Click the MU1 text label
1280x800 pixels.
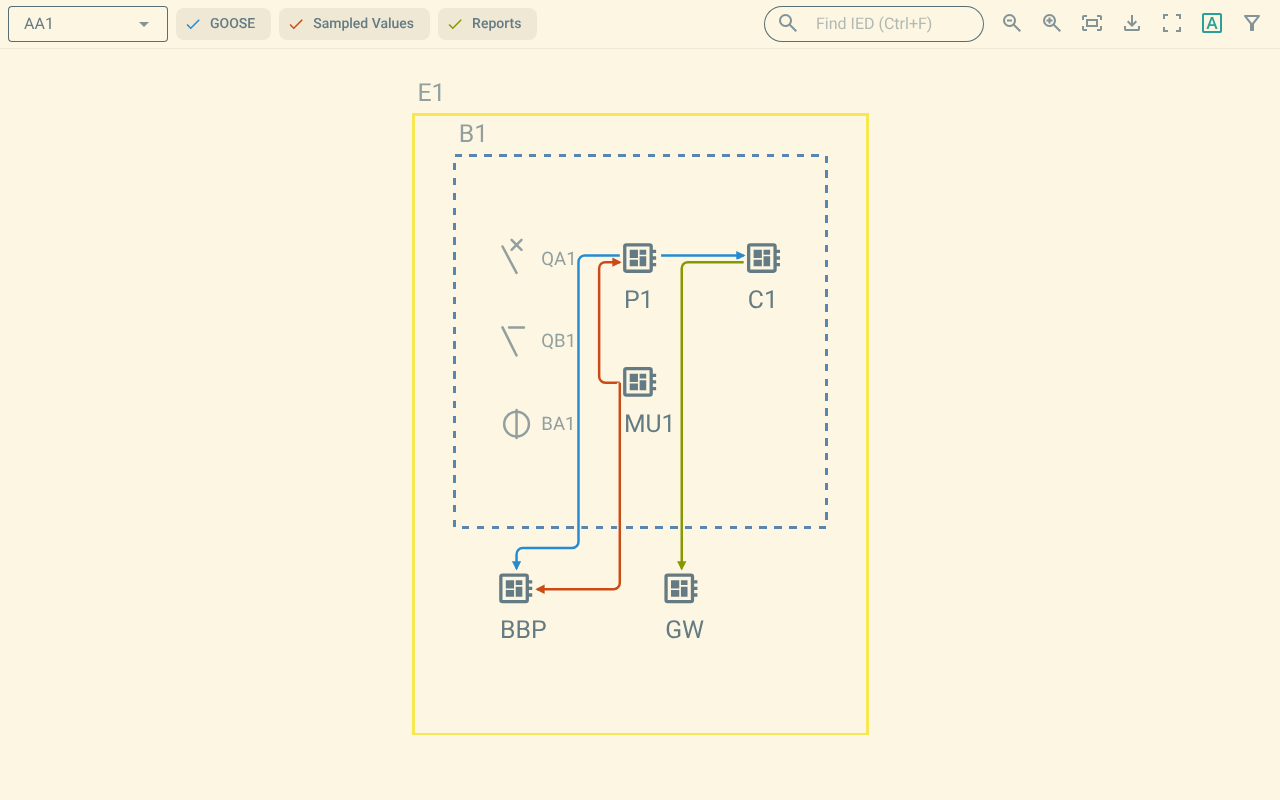pos(649,424)
